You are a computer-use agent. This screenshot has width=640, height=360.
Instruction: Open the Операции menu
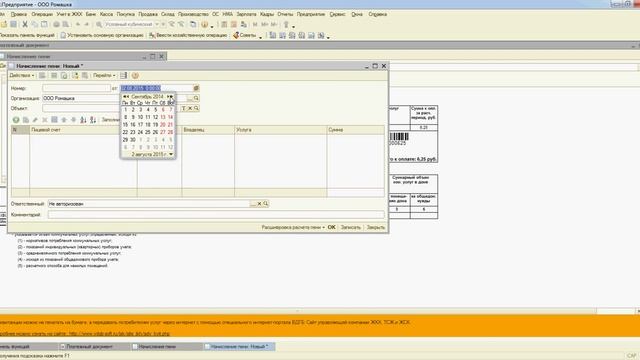tap(42, 14)
